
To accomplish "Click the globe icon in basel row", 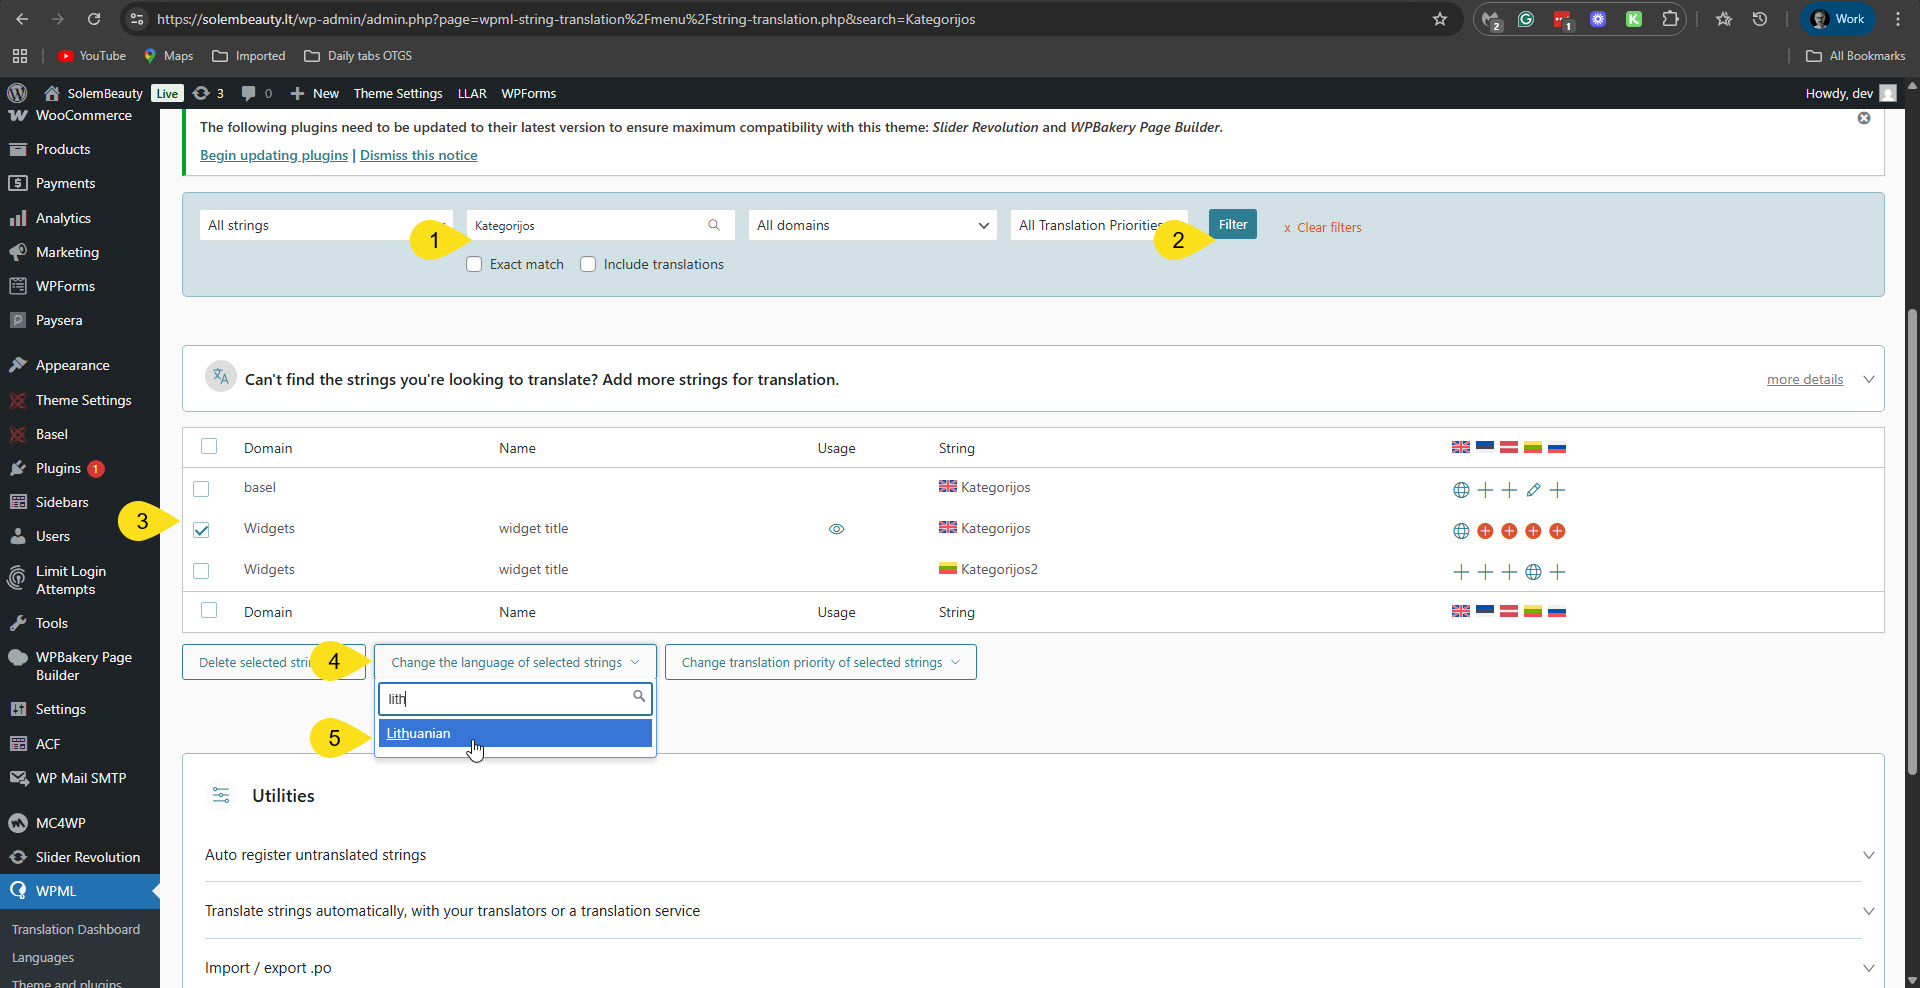I will click(1461, 490).
